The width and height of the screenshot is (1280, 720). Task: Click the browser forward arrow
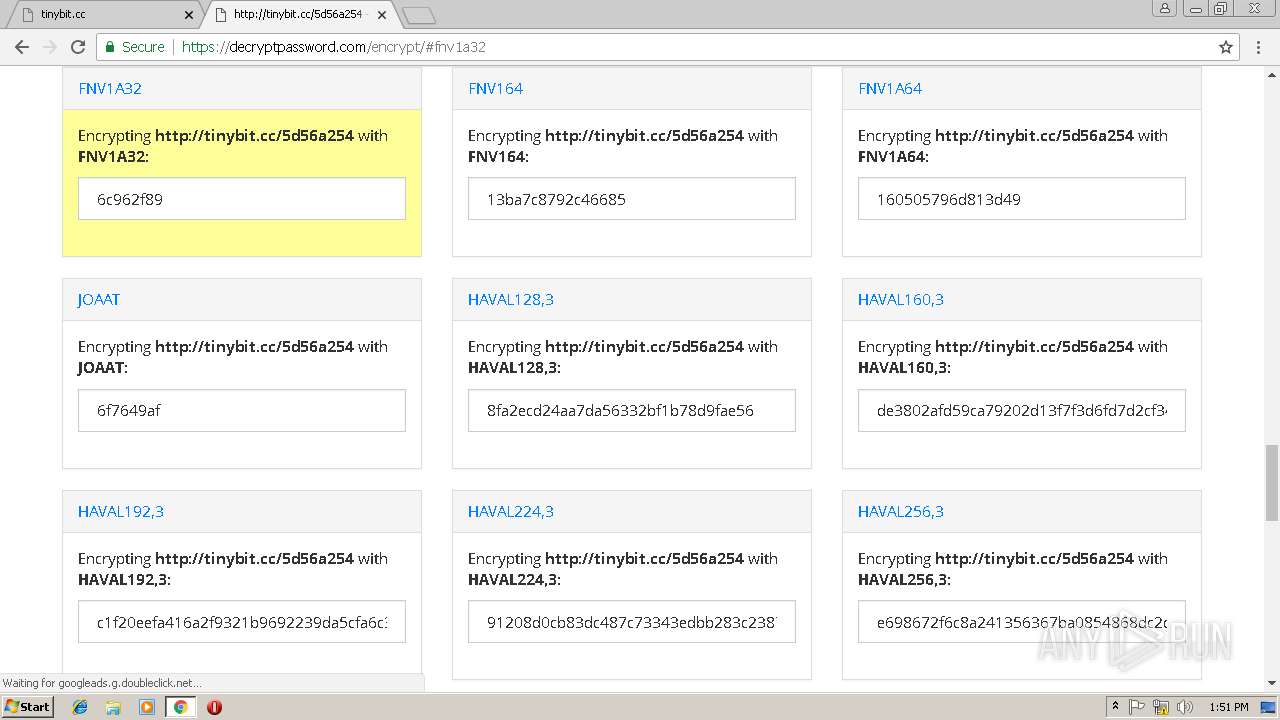(50, 47)
